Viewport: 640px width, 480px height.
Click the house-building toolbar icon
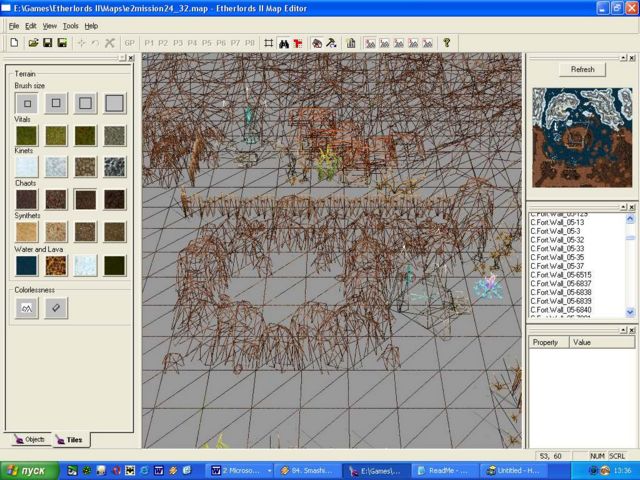coord(317,43)
